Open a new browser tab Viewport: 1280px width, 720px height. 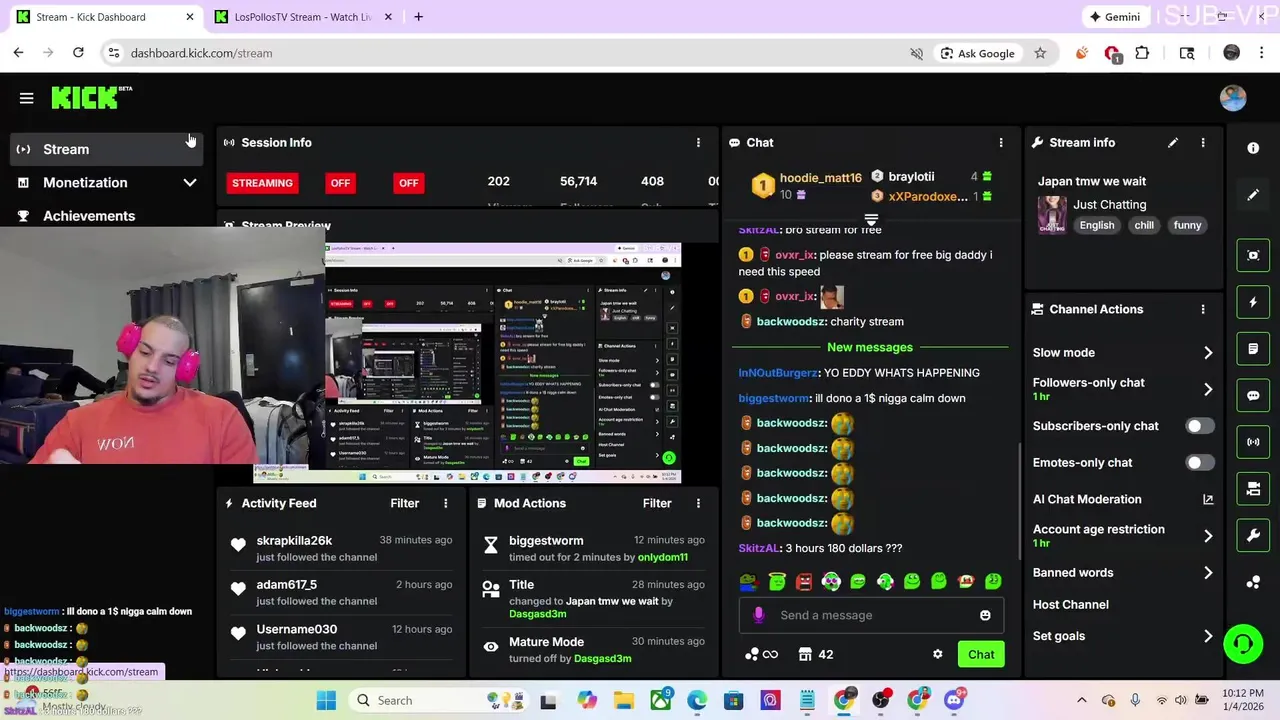(x=418, y=17)
